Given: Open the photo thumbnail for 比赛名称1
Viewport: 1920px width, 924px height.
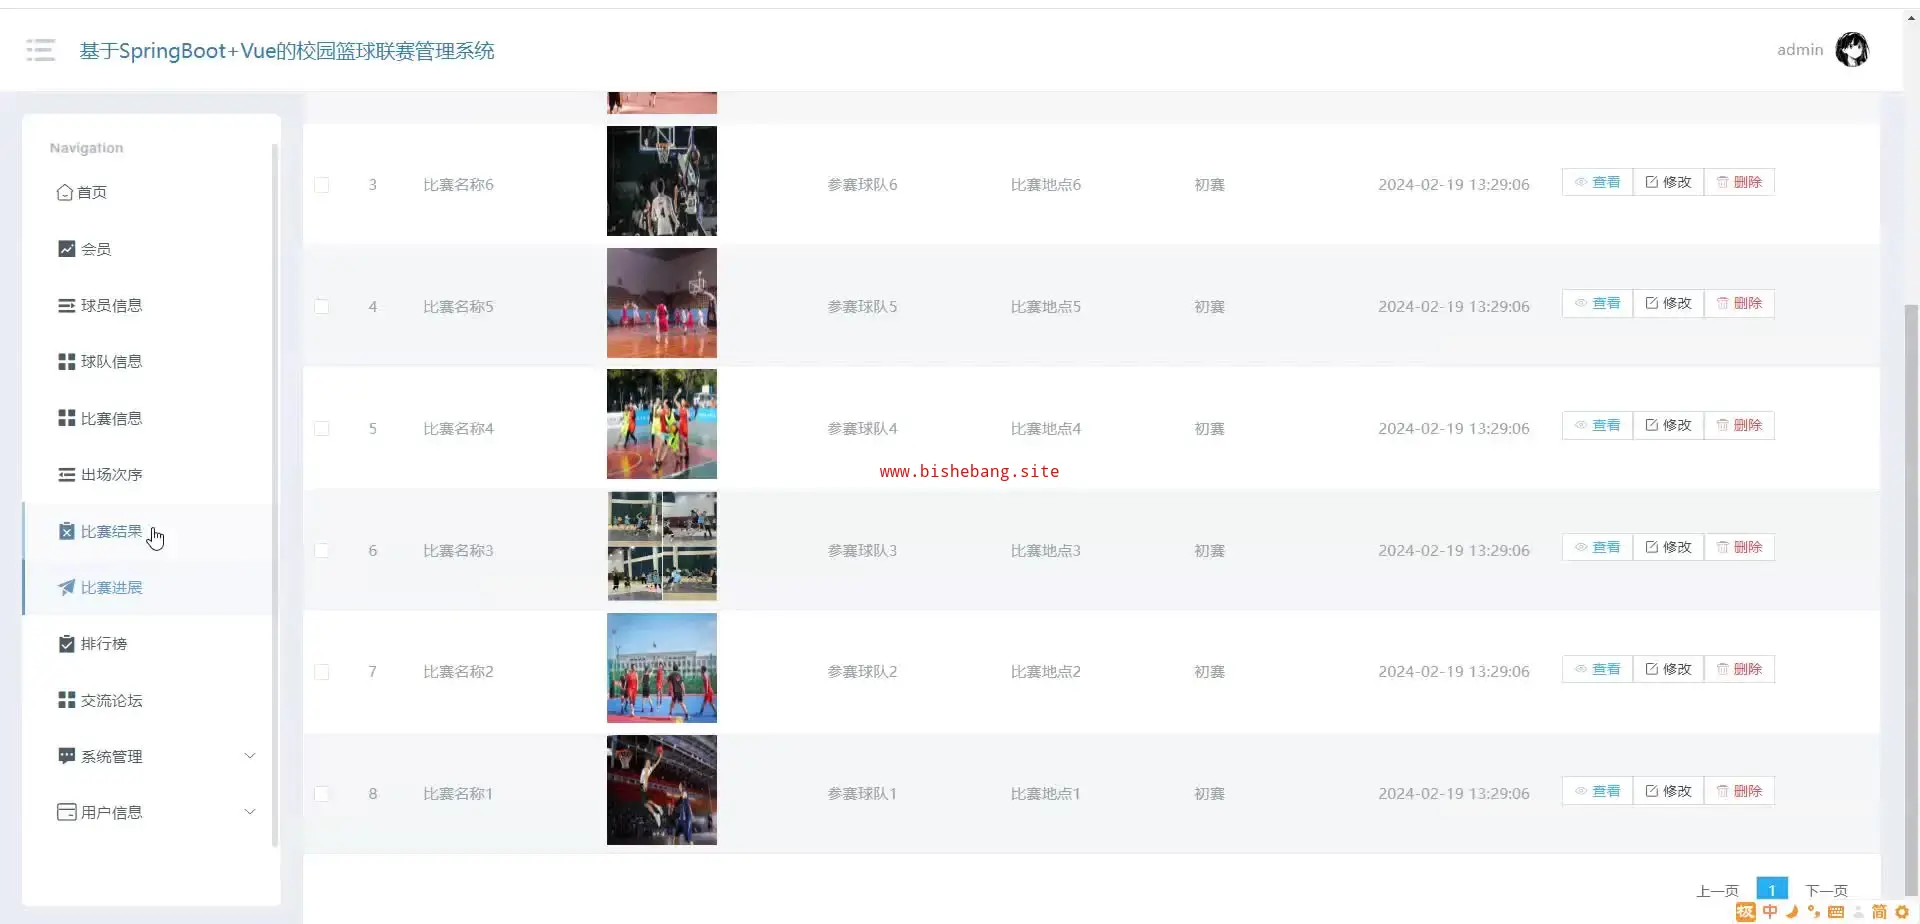Looking at the screenshot, I should 662,790.
